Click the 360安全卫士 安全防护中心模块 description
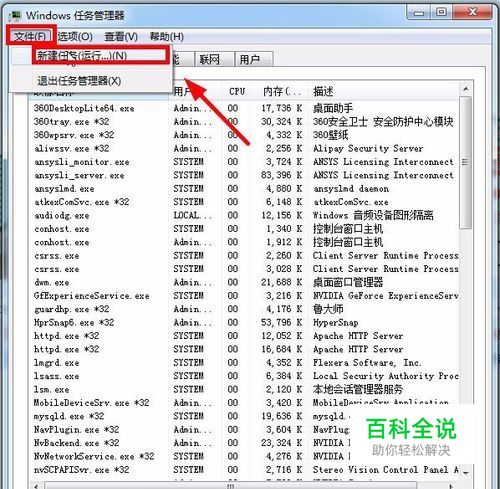 pyautogui.click(x=383, y=122)
